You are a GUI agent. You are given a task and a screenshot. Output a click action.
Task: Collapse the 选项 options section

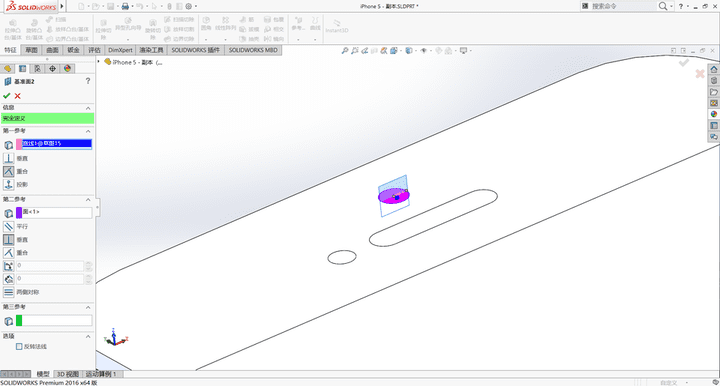coord(88,336)
